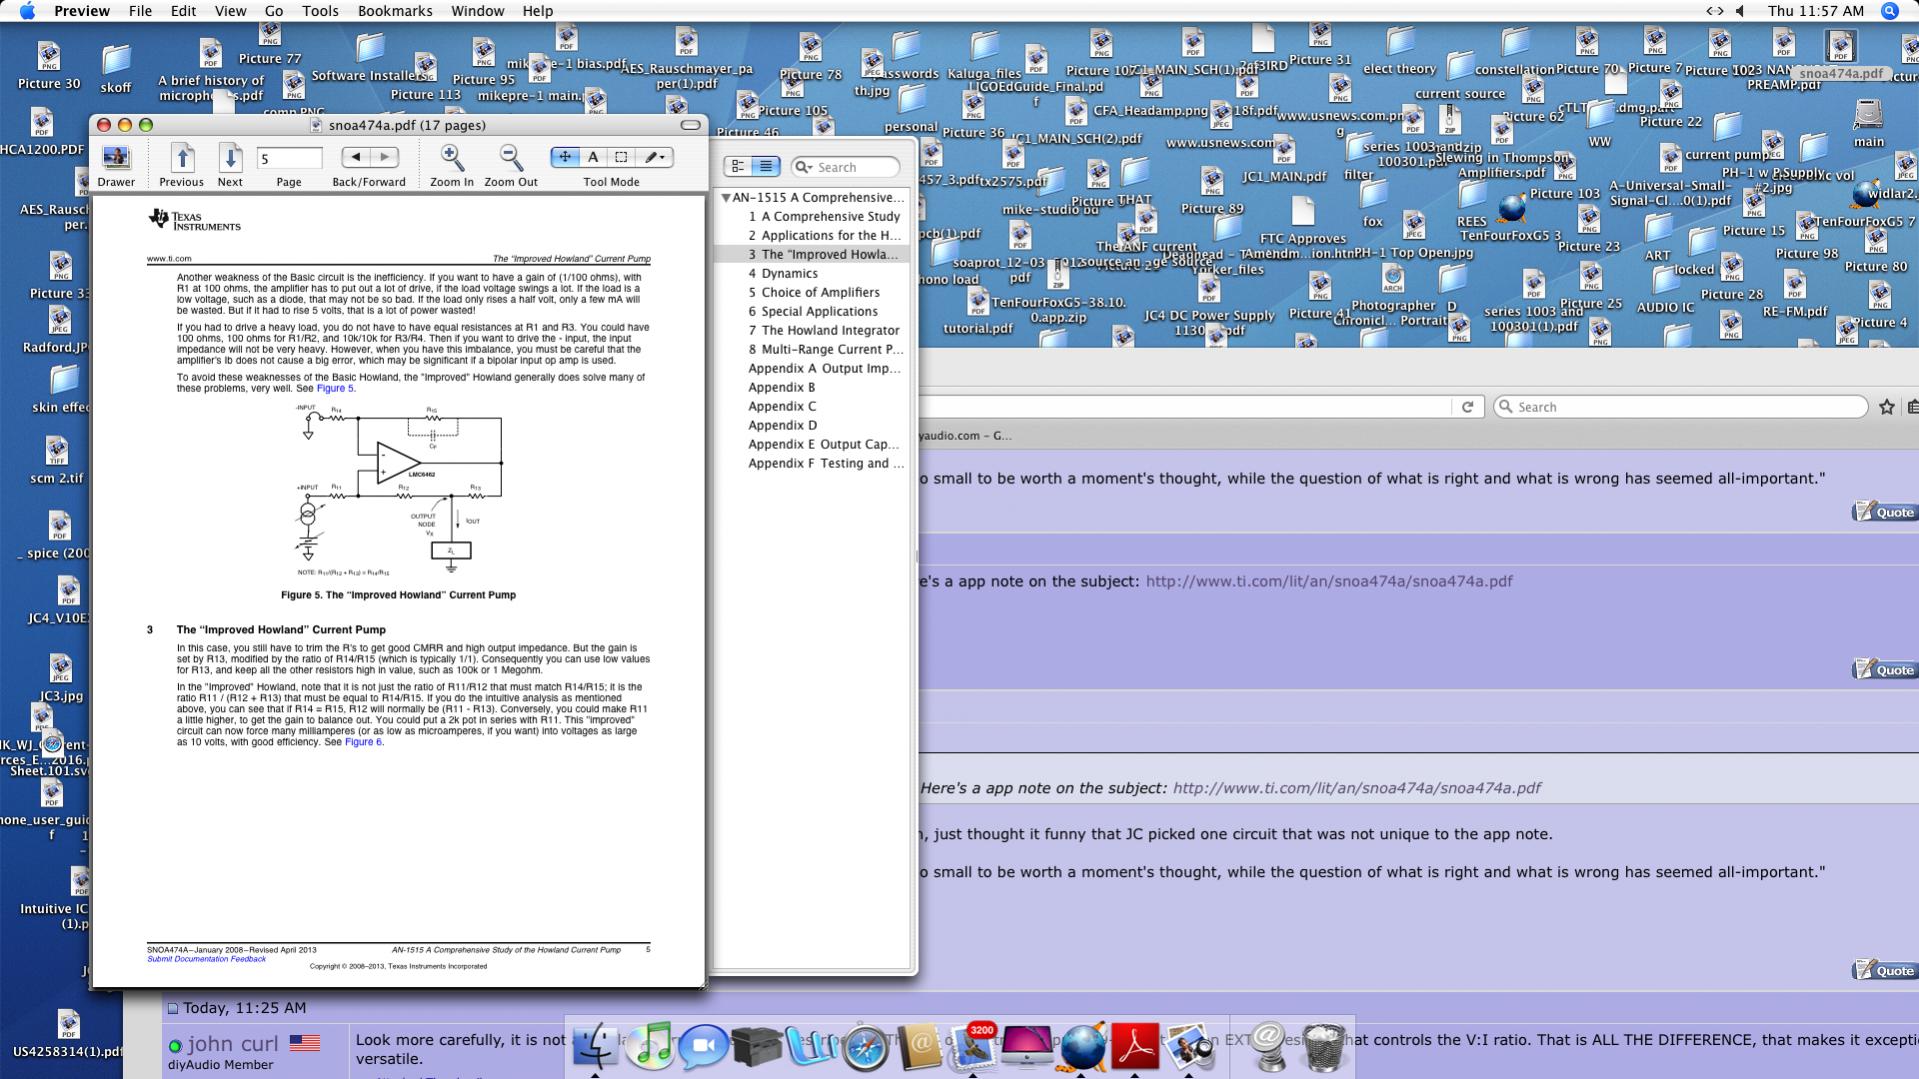Open Adobe Acrobat from the Dock
Image resolution: width=1919 pixels, height=1079 pixels.
[1135, 1046]
